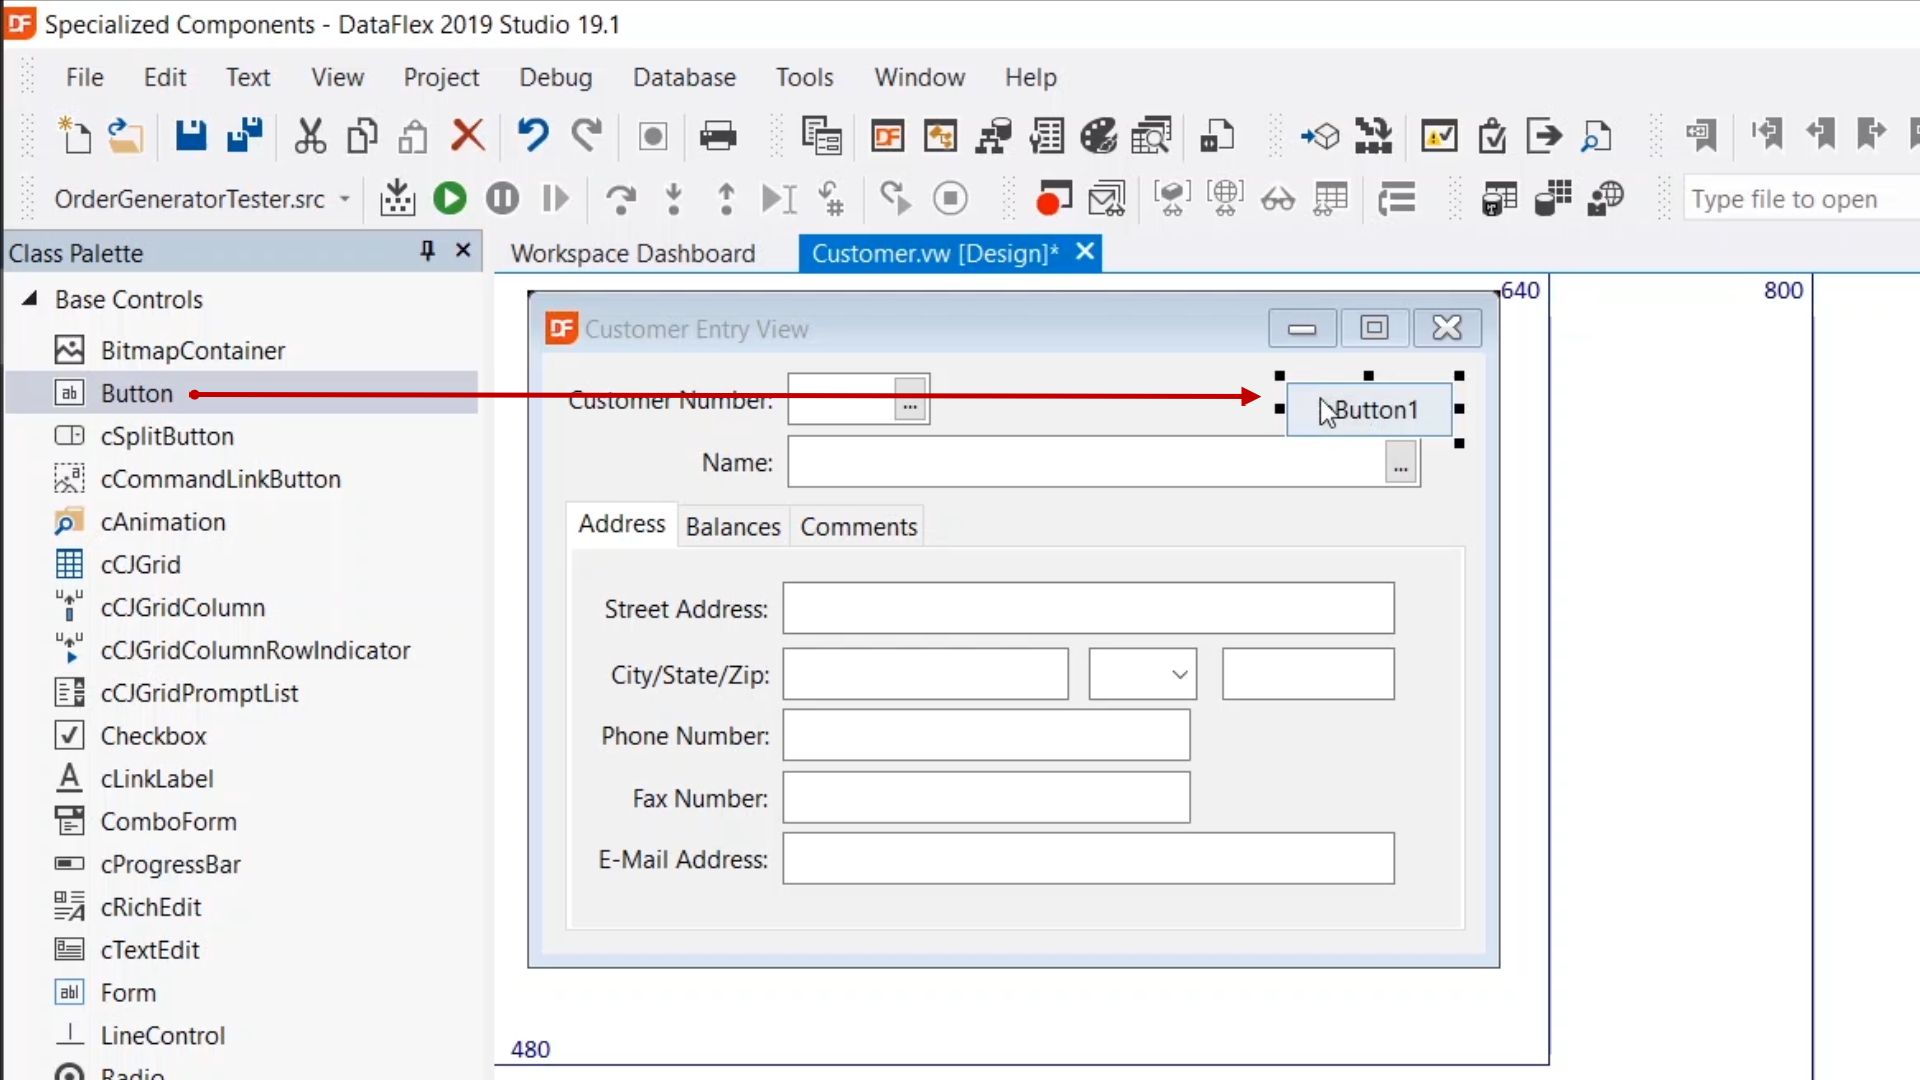The width and height of the screenshot is (1920, 1080).
Task: Switch to the Workspace Dashboard tab
Action: tap(633, 253)
